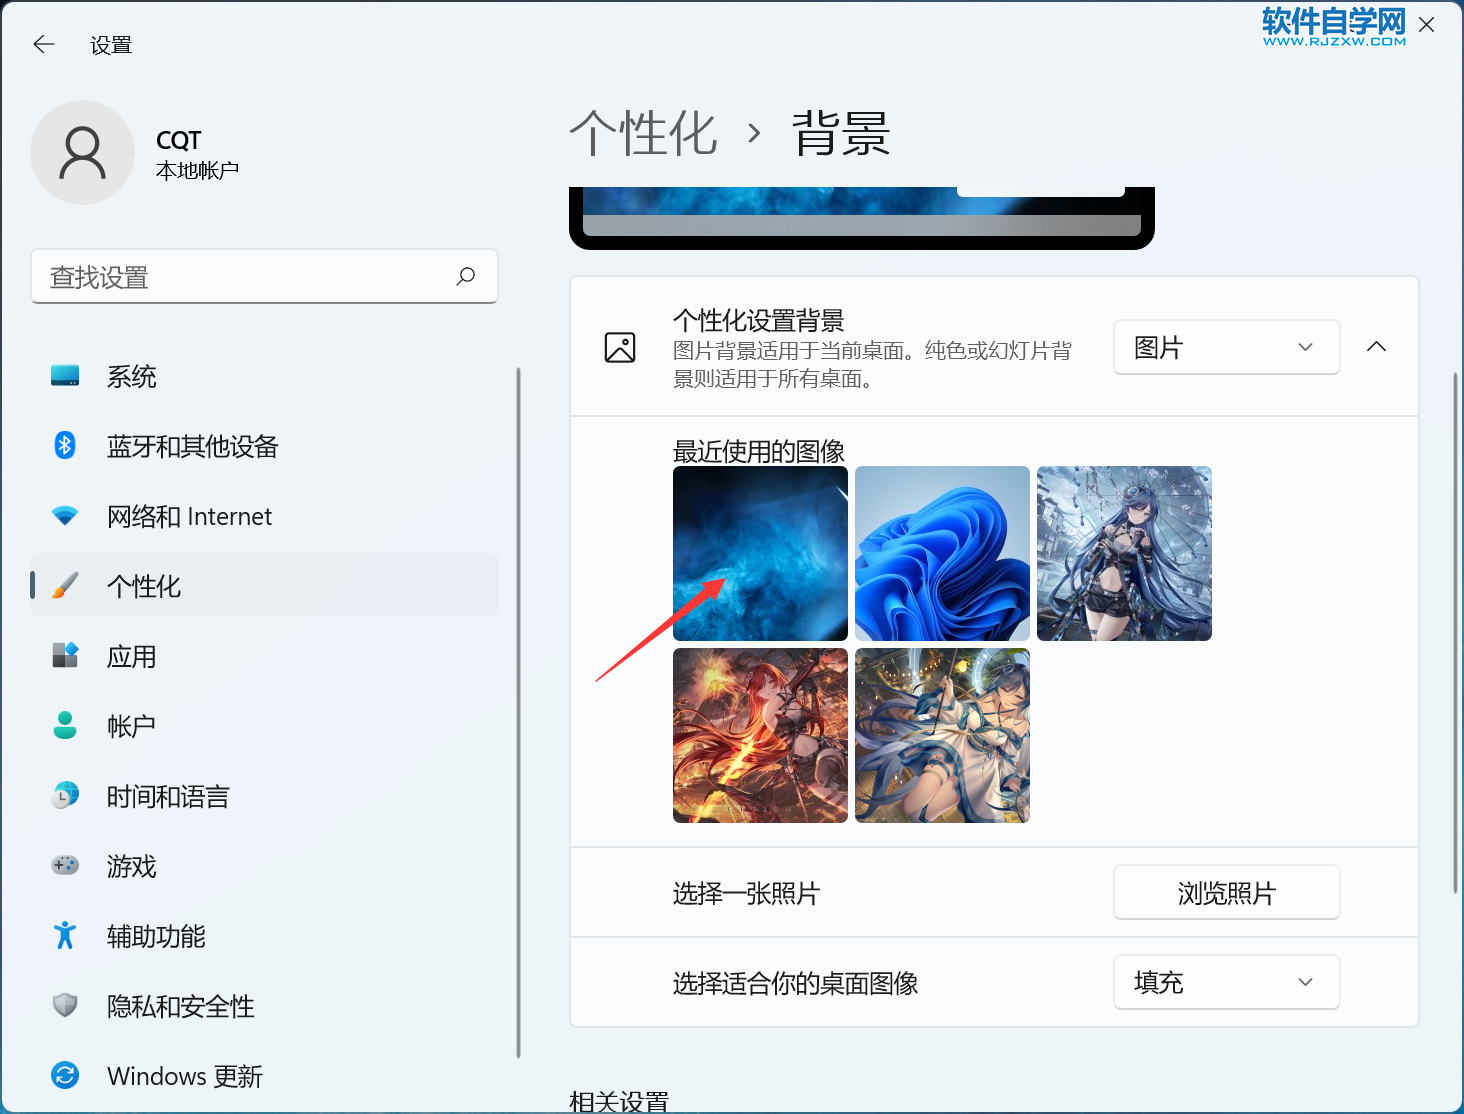Open the 图片 background type dropdown
The height and width of the screenshot is (1114, 1464).
(1226, 347)
